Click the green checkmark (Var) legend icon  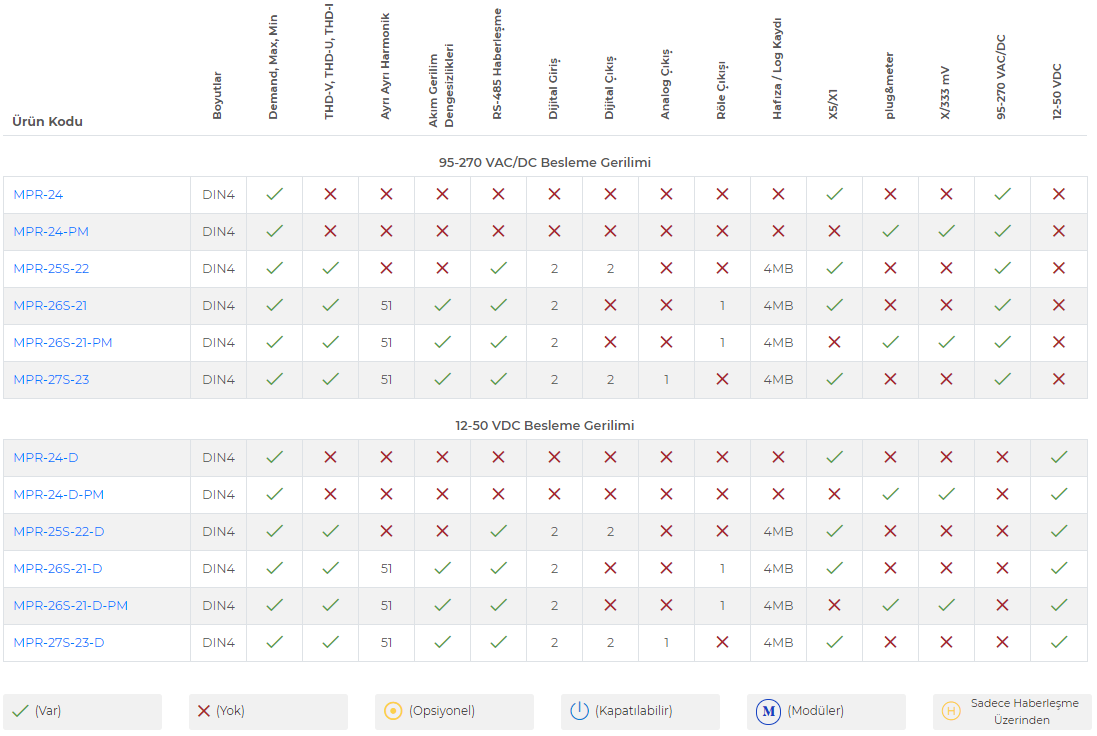[20, 711]
